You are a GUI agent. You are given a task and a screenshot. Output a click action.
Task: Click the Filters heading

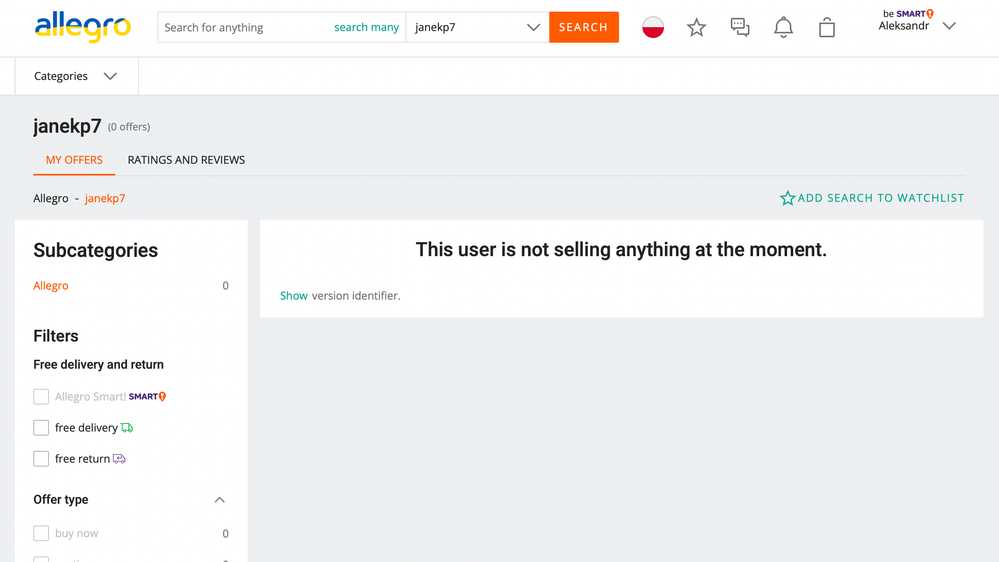(55, 336)
